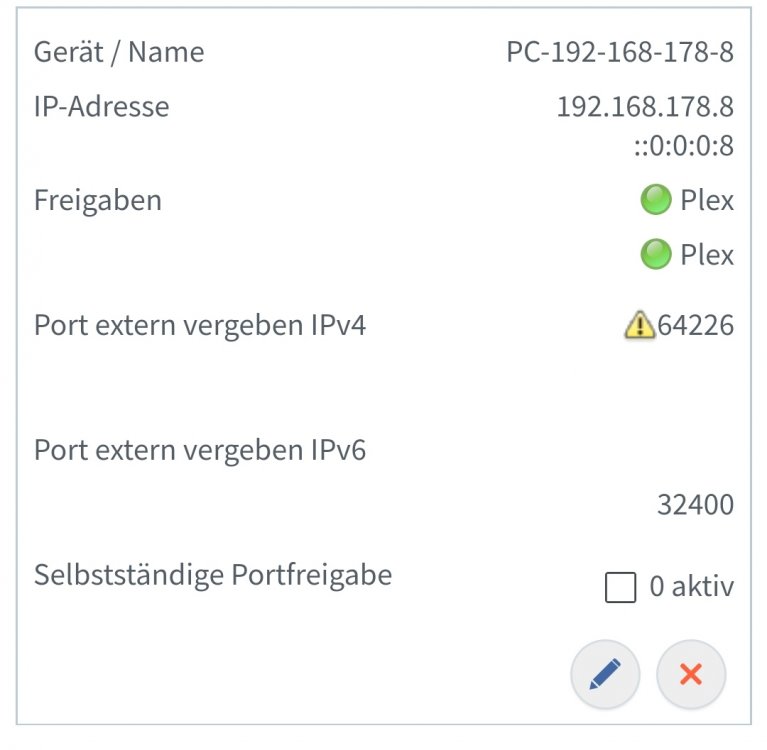767x750 pixels.
Task: Click the 'IP-Adresse' label
Action: (x=102, y=107)
